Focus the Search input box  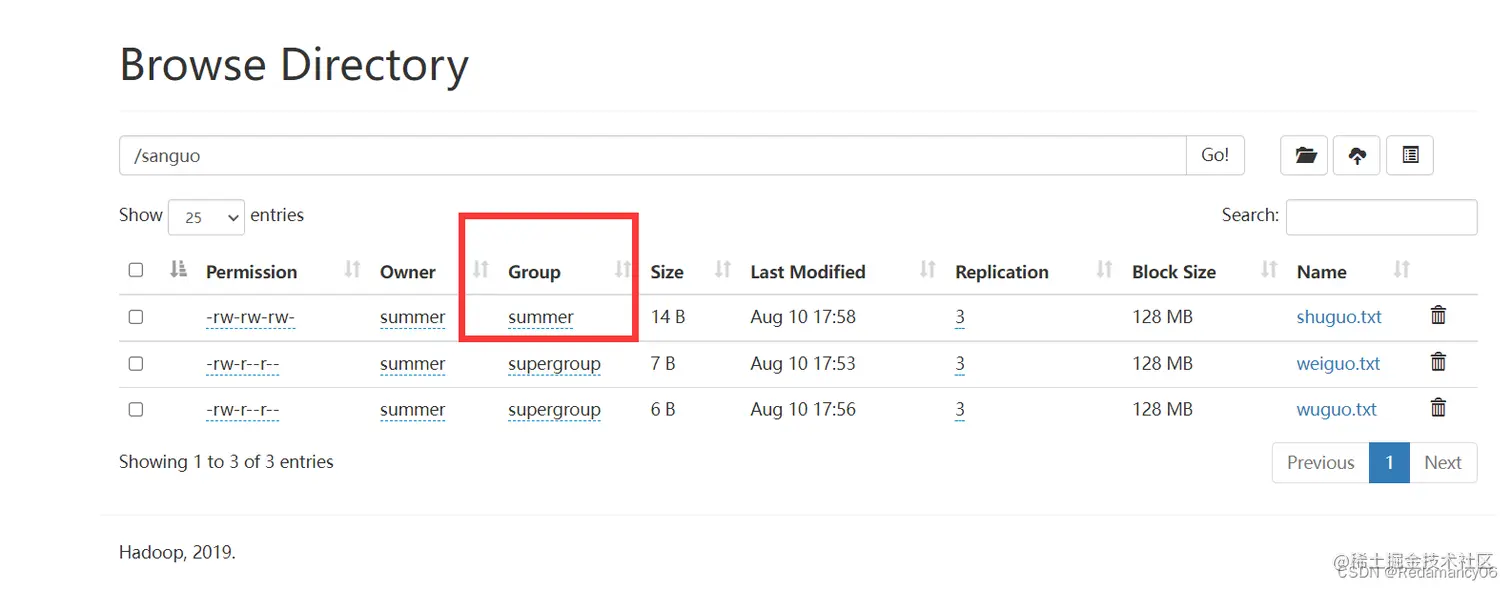1381,217
